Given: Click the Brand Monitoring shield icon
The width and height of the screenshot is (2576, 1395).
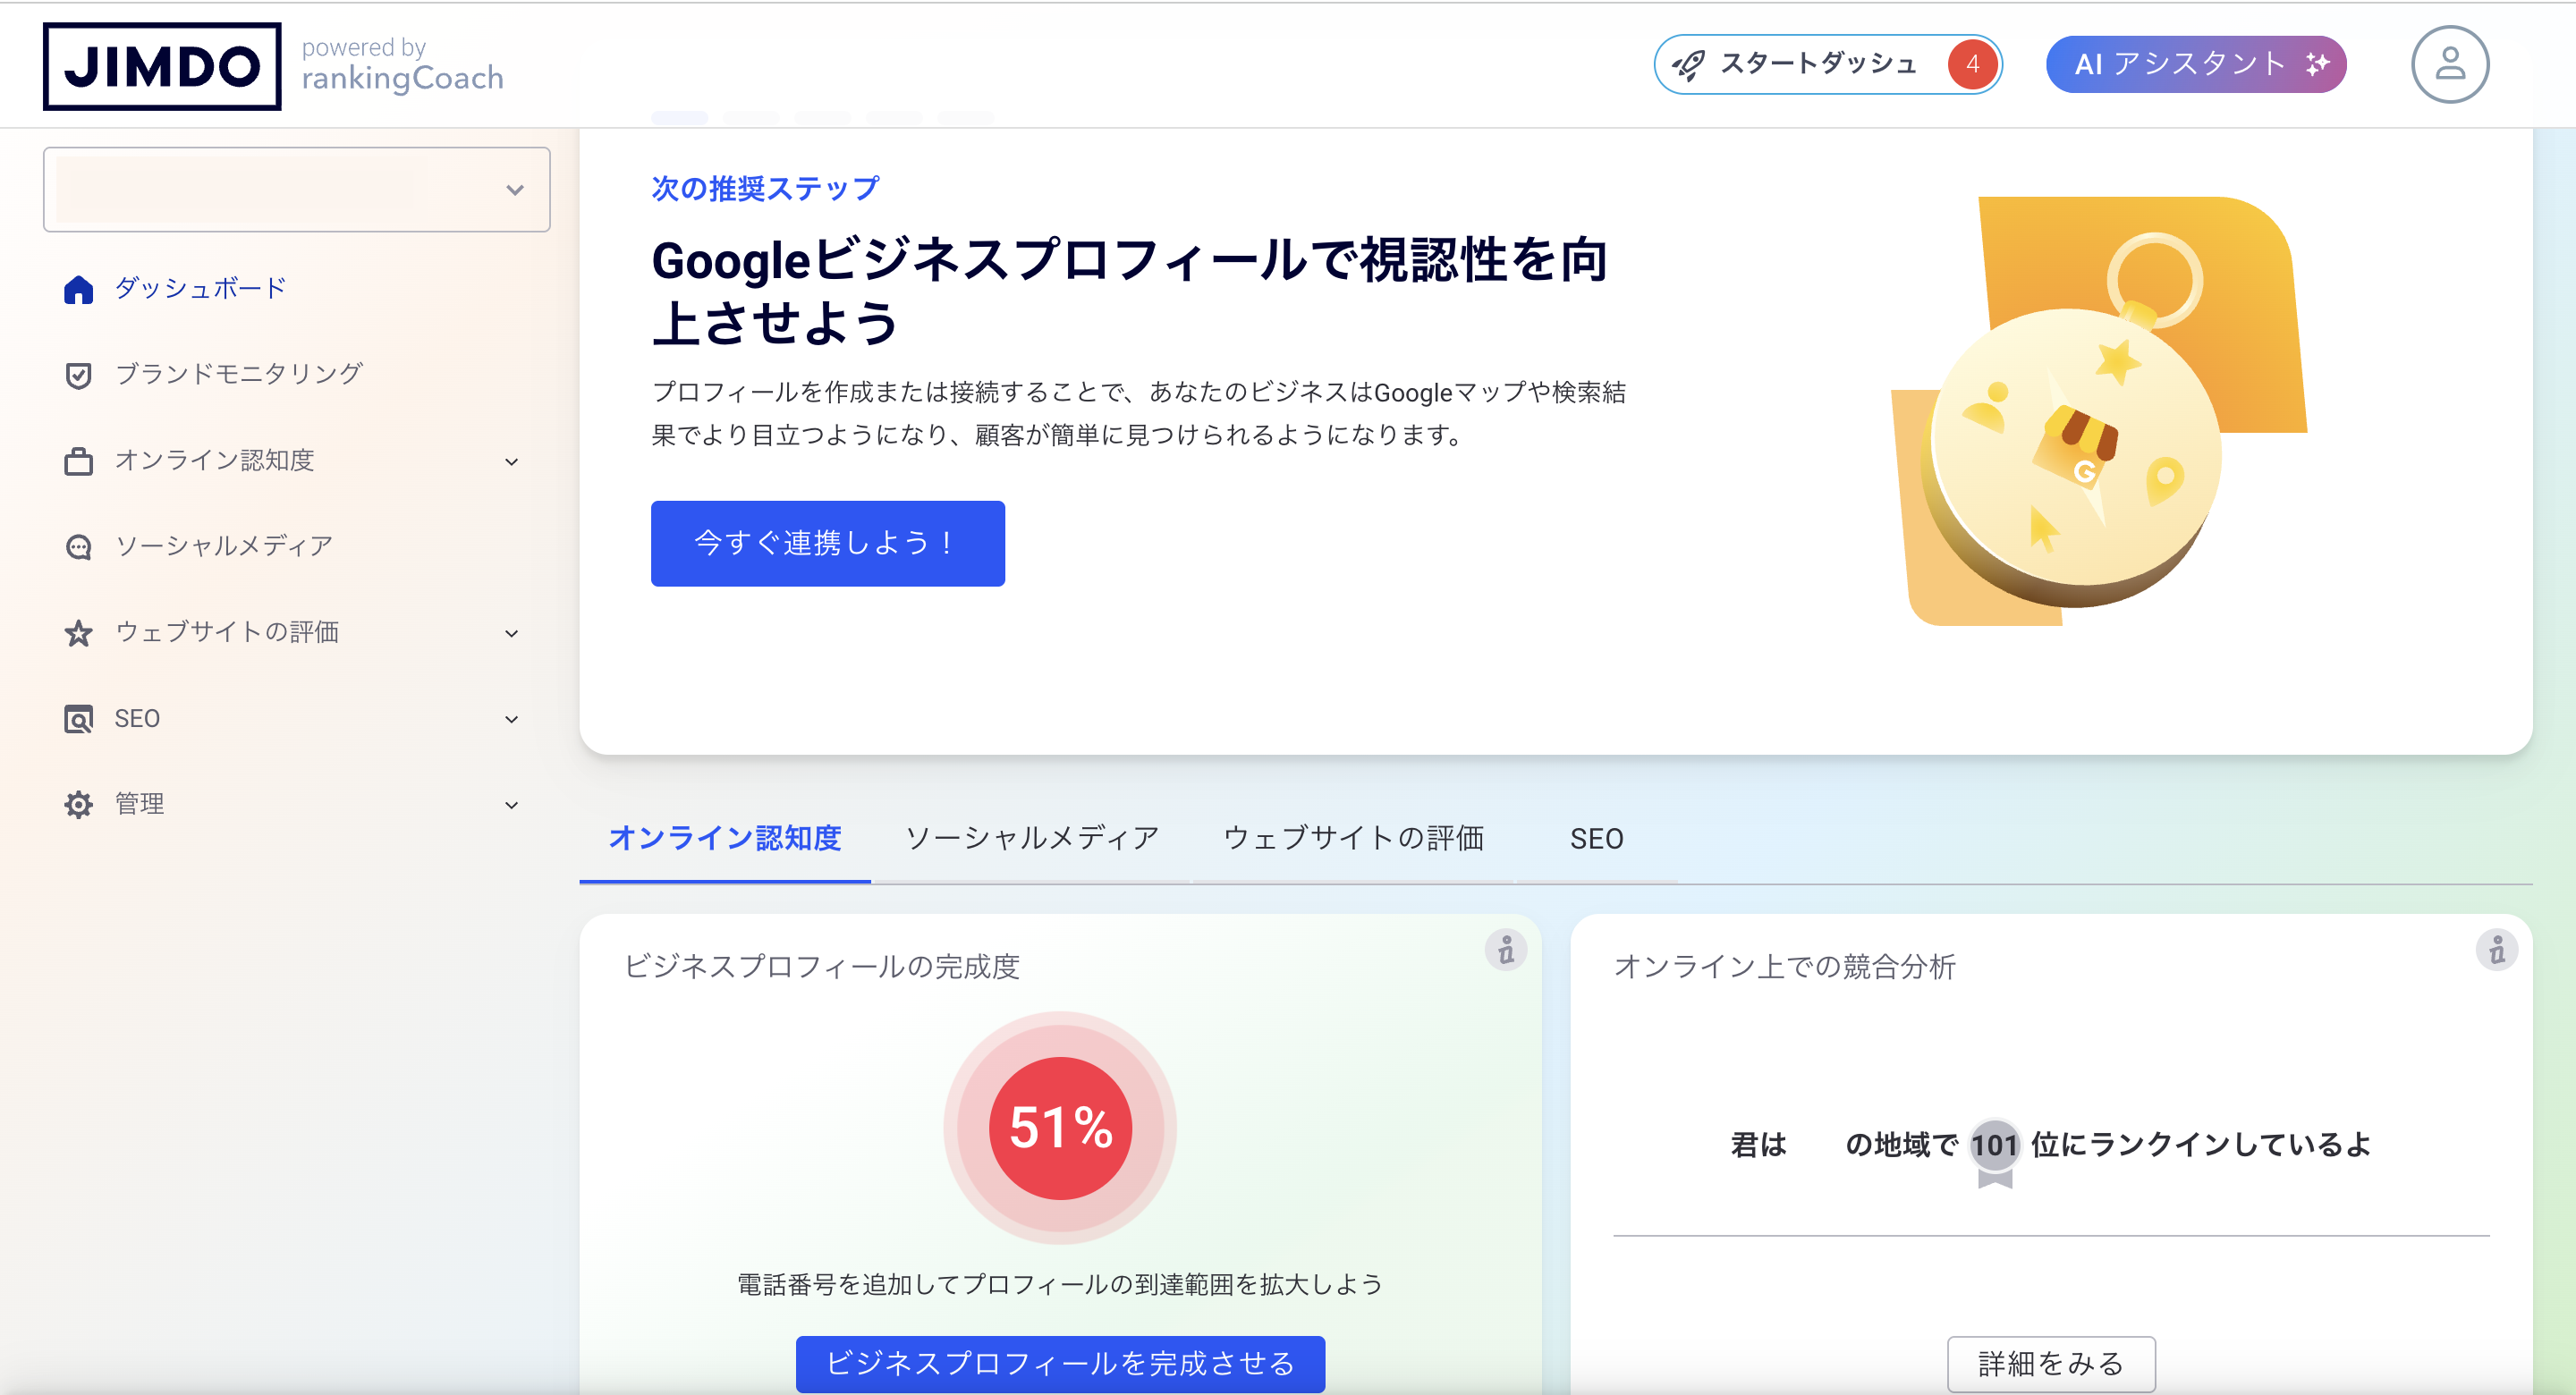Looking at the screenshot, I should click(78, 375).
